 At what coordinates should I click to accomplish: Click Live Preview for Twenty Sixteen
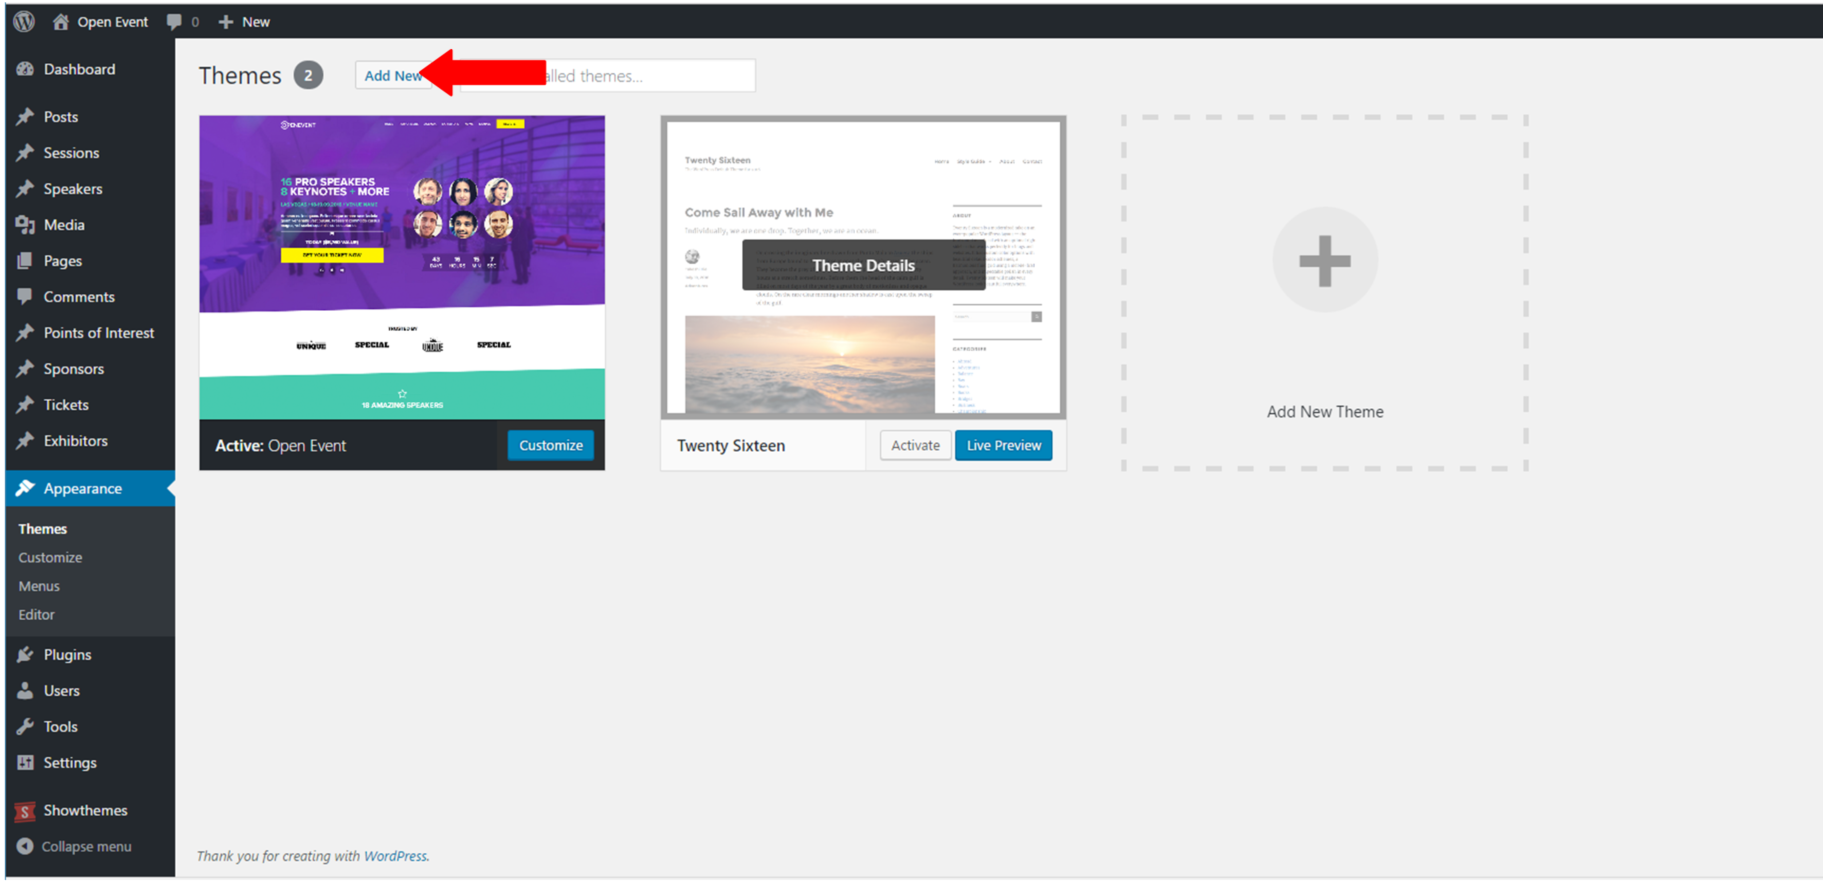click(x=1004, y=445)
